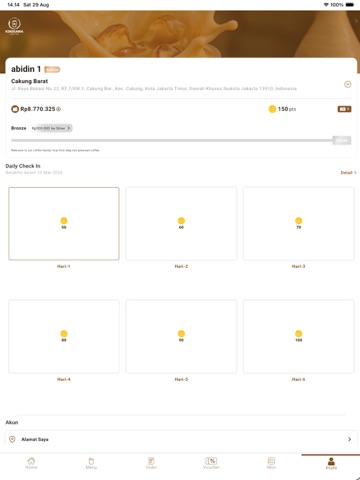Open Alamat Saya account row
The image size is (360, 480).
tap(181, 439)
